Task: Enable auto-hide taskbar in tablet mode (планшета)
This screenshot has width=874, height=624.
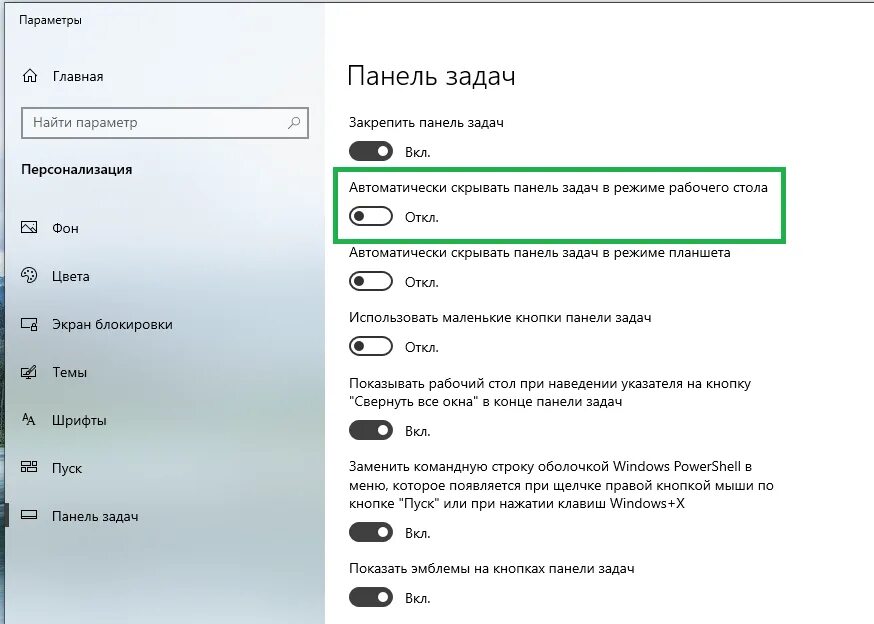Action: (371, 282)
